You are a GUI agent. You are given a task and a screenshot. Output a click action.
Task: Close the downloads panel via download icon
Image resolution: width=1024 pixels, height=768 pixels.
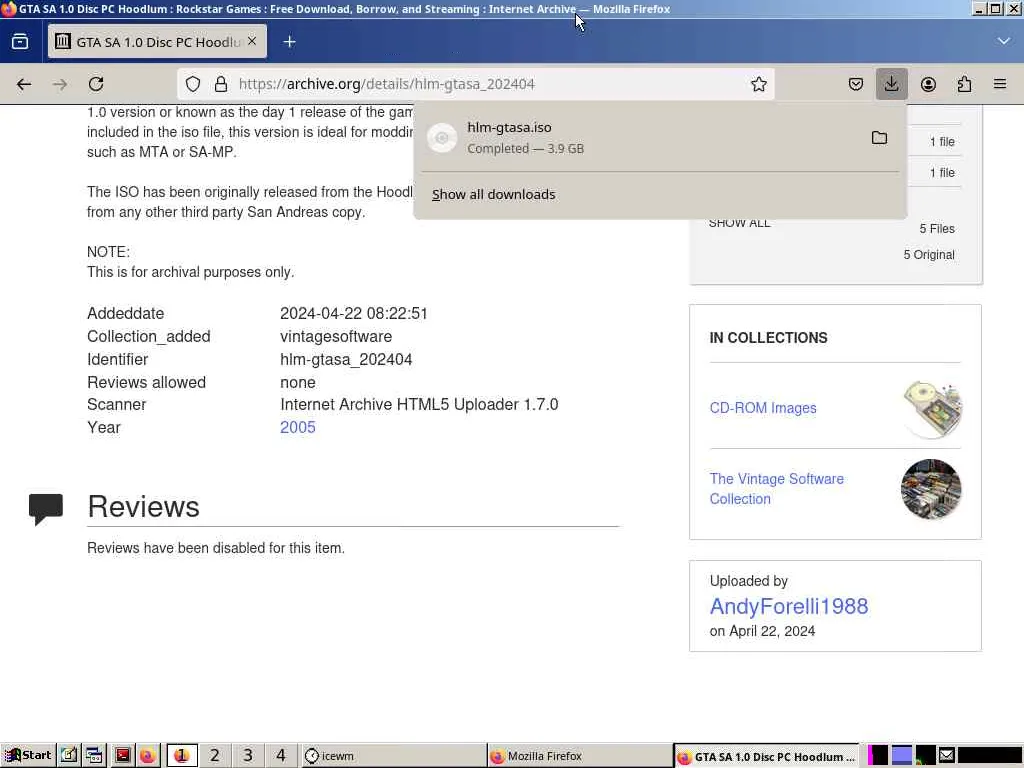pyautogui.click(x=891, y=84)
